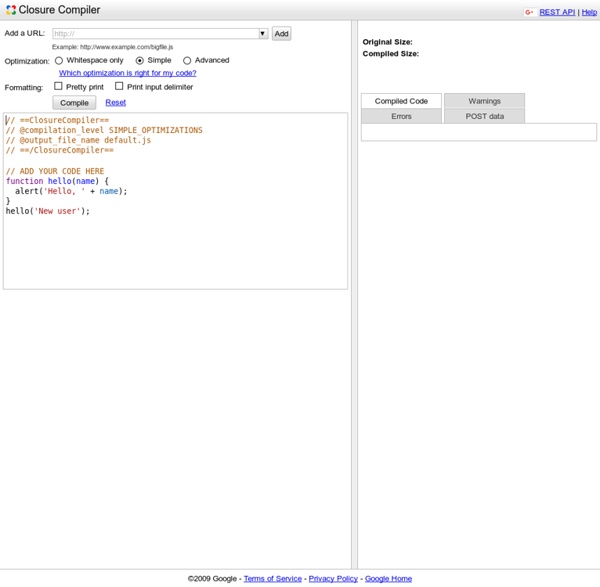The height and width of the screenshot is (587, 600).
Task: Focus the Add a URL input field
Action: click(156, 34)
